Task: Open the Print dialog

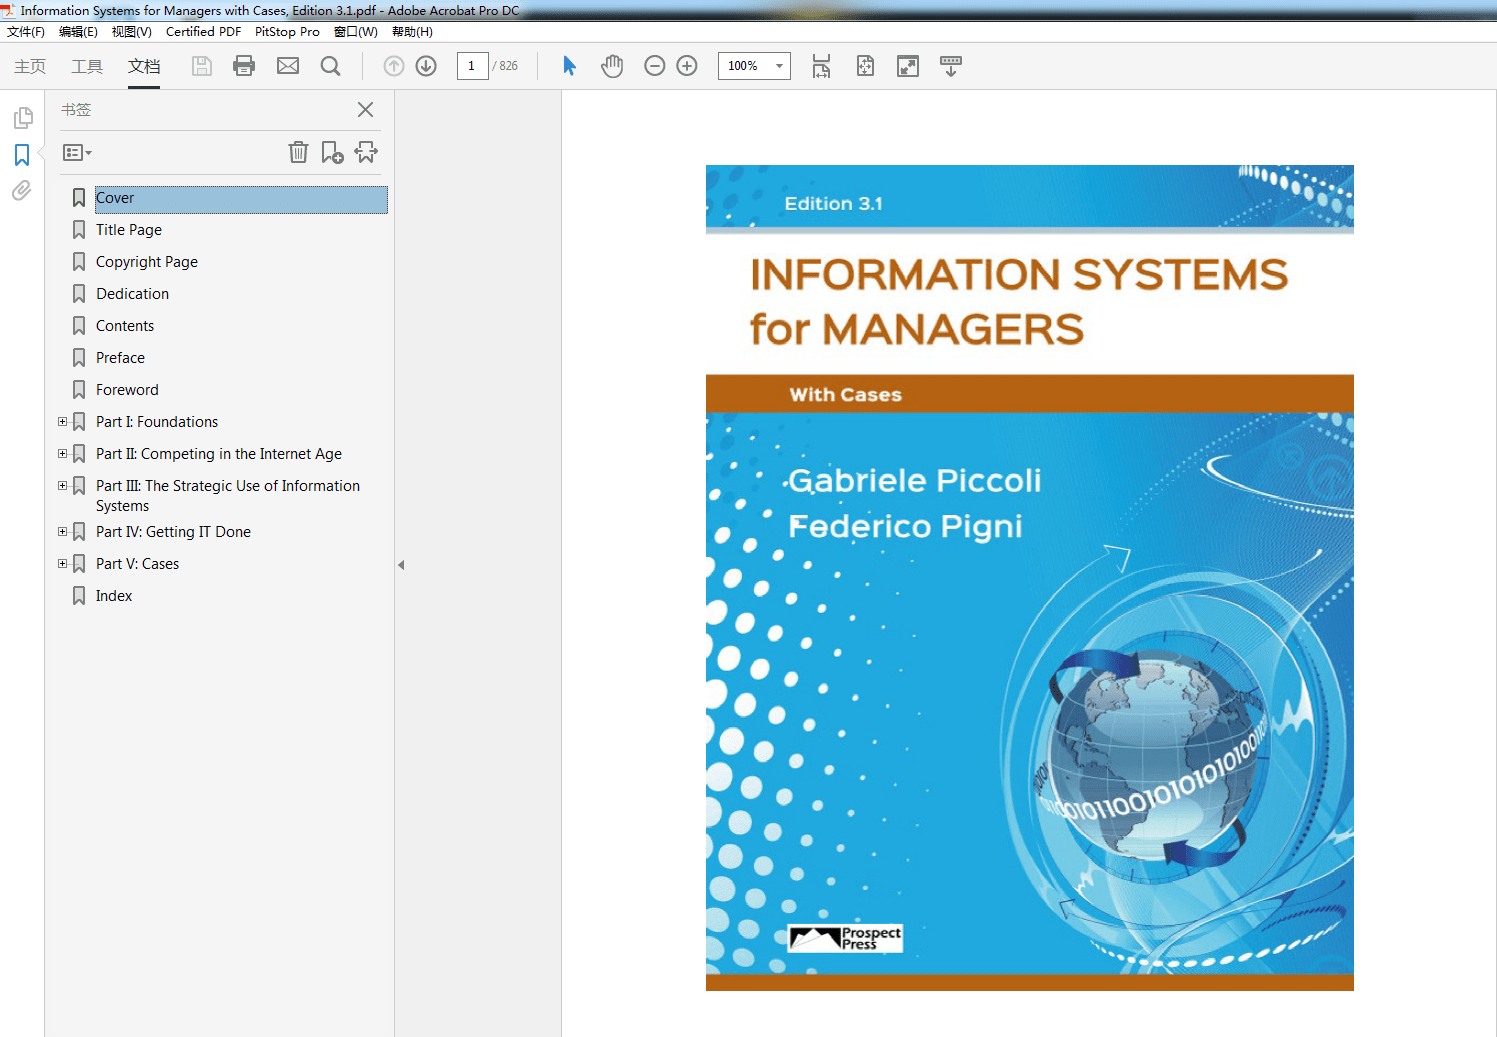Action: click(x=243, y=66)
